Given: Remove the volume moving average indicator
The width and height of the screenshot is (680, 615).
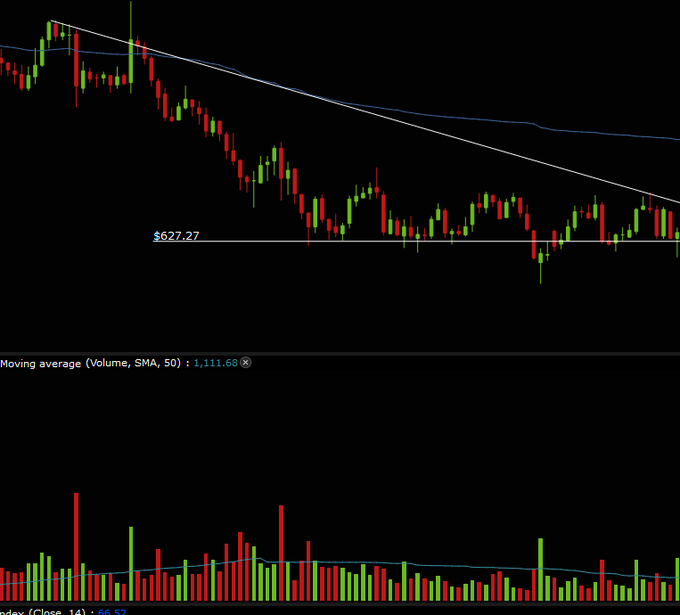Looking at the screenshot, I should 245,363.
